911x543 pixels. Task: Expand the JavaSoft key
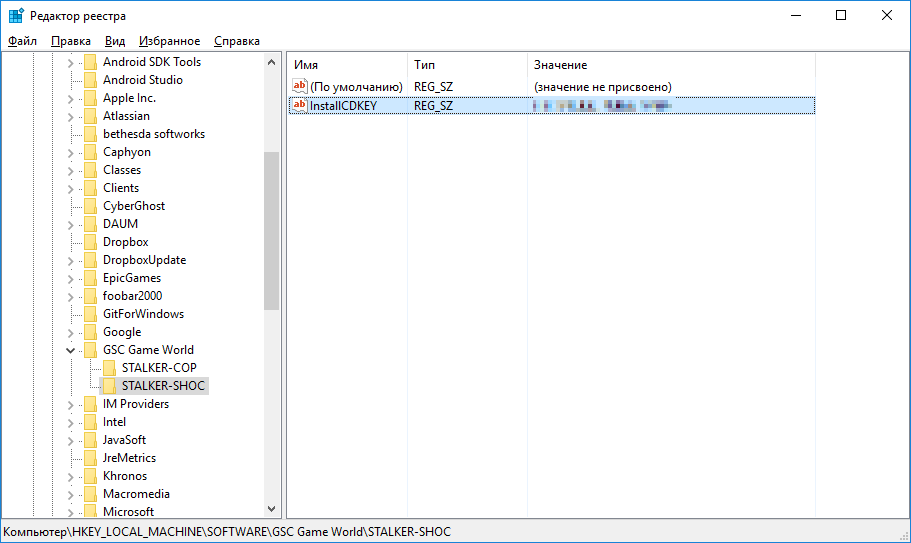(70, 441)
